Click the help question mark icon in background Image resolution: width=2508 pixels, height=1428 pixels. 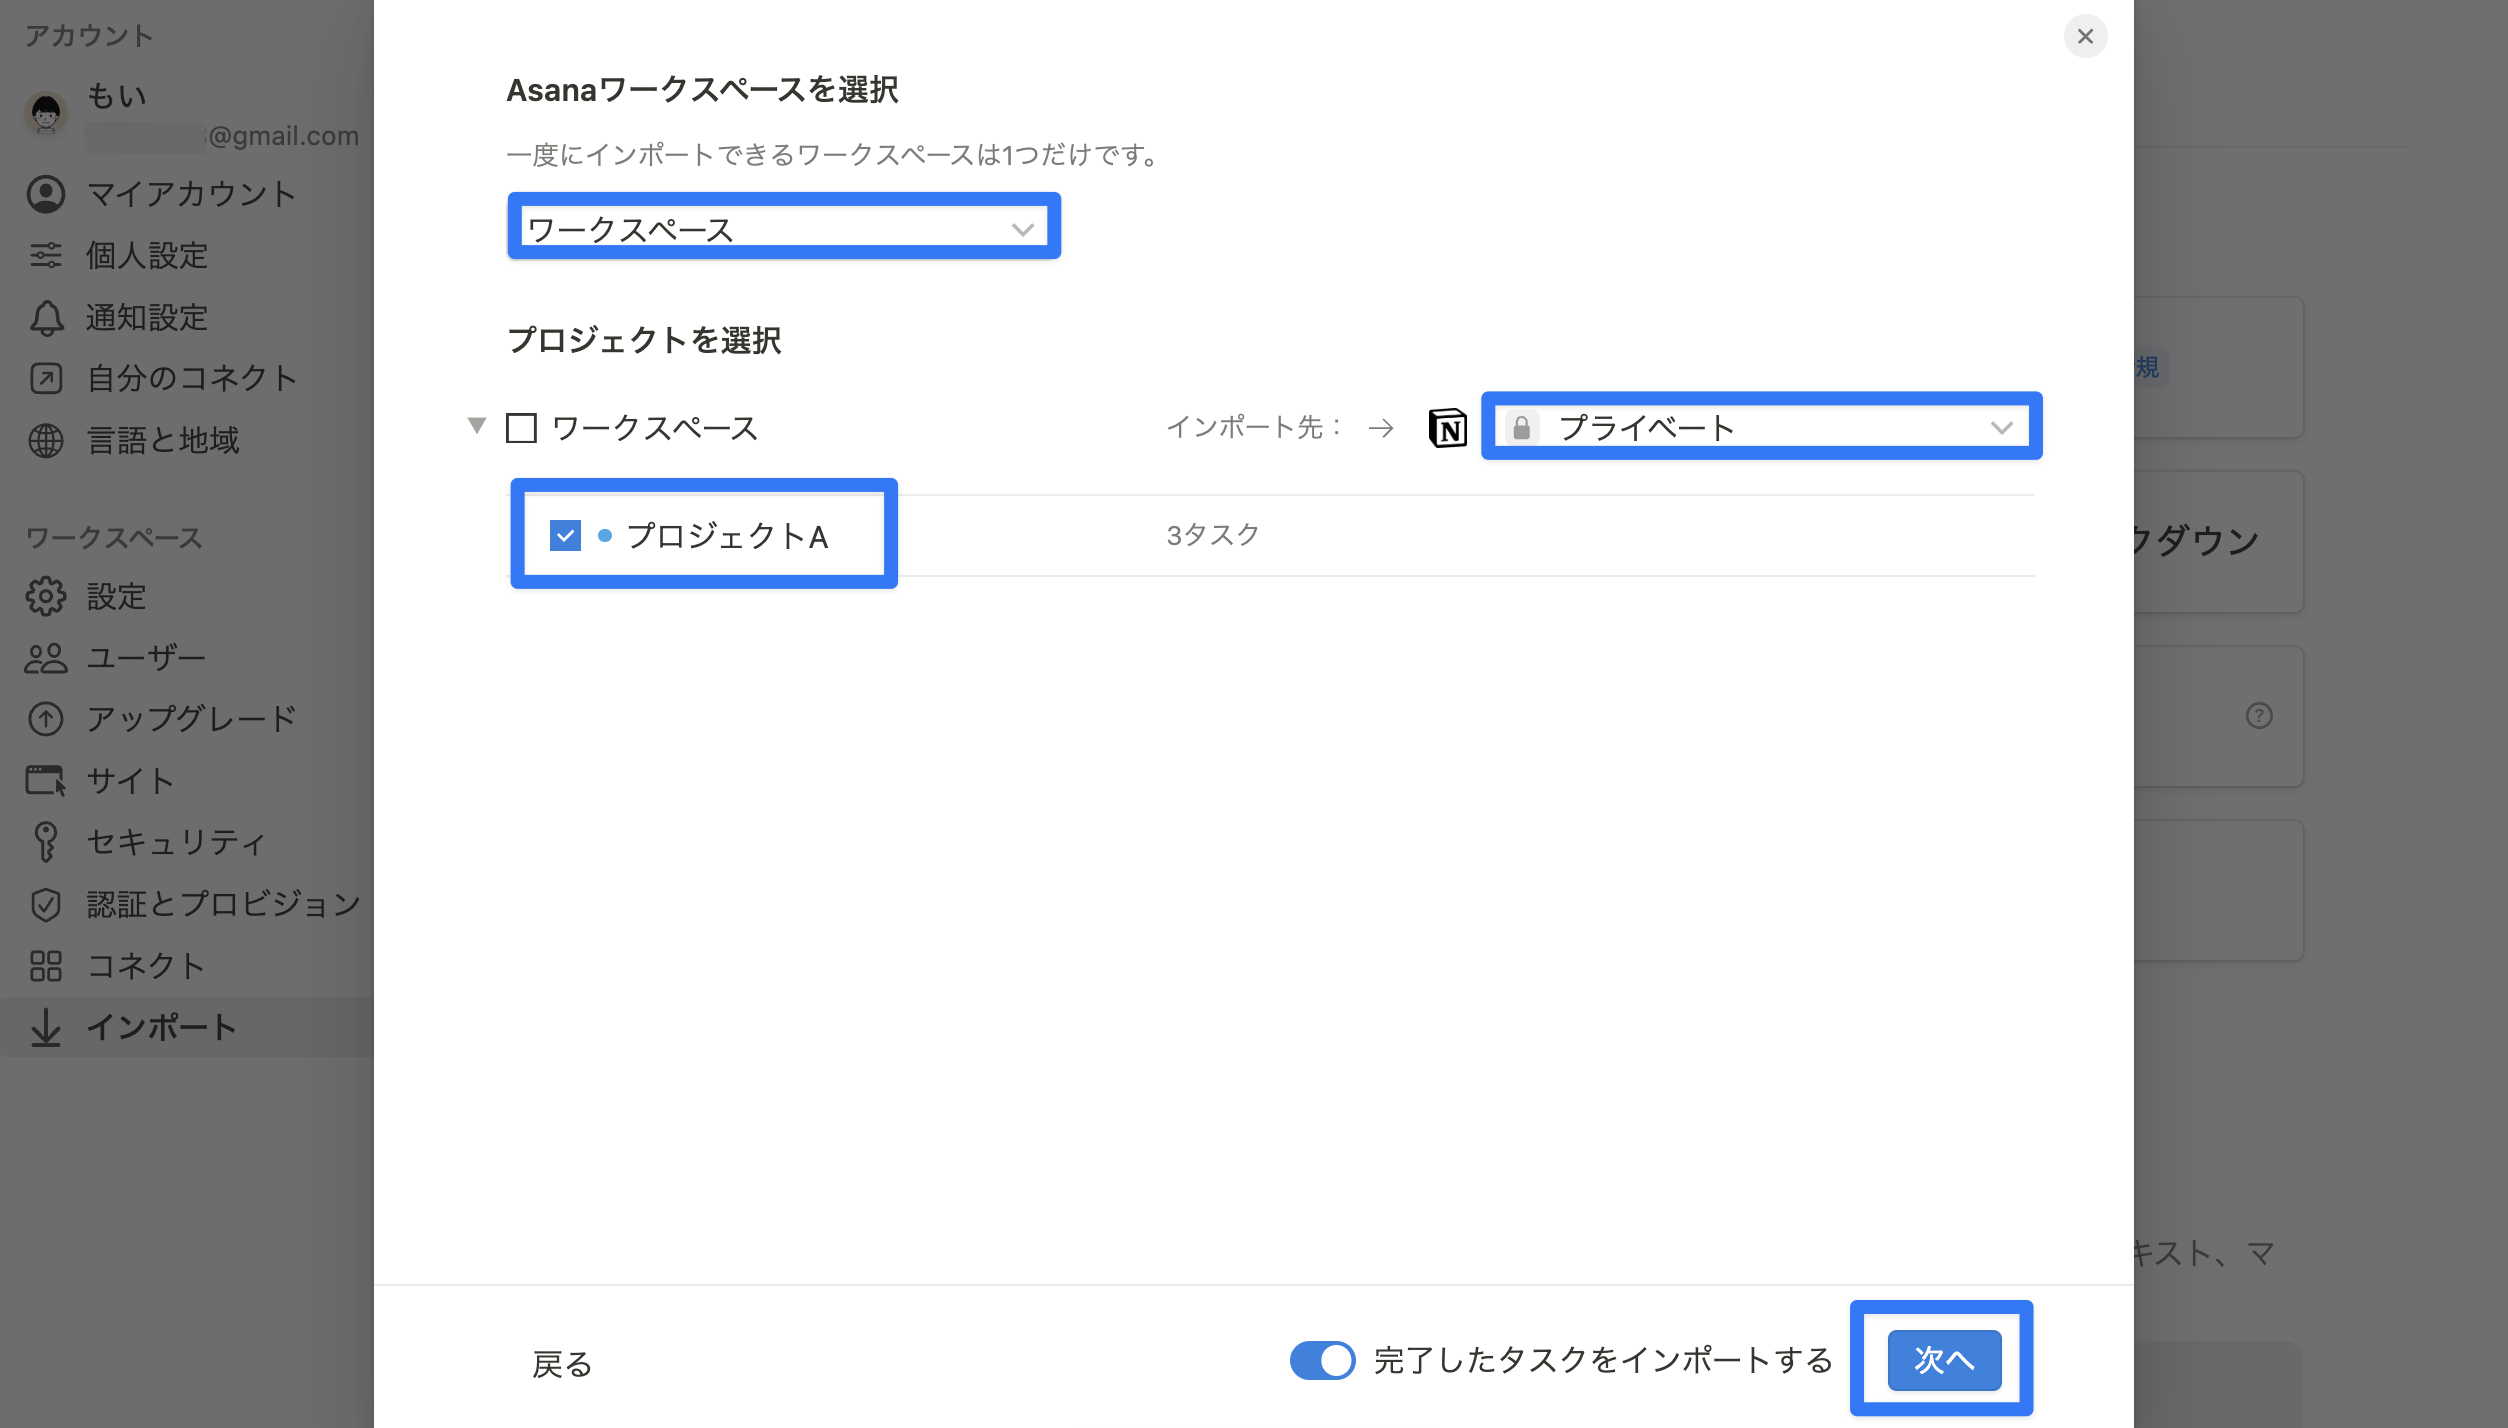tap(2259, 715)
